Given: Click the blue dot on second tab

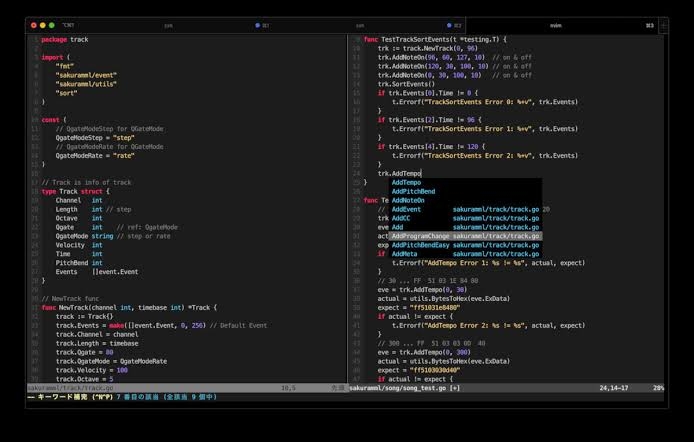Looking at the screenshot, I should 258,25.
